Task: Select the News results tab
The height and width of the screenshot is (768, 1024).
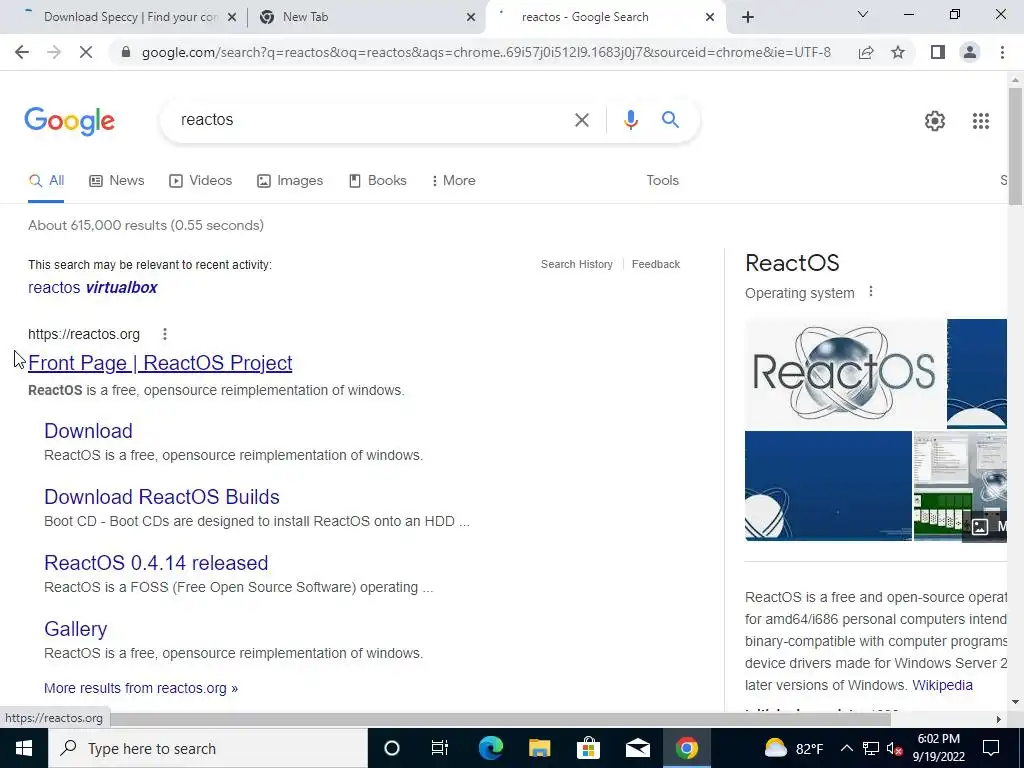Action: [x=116, y=181]
